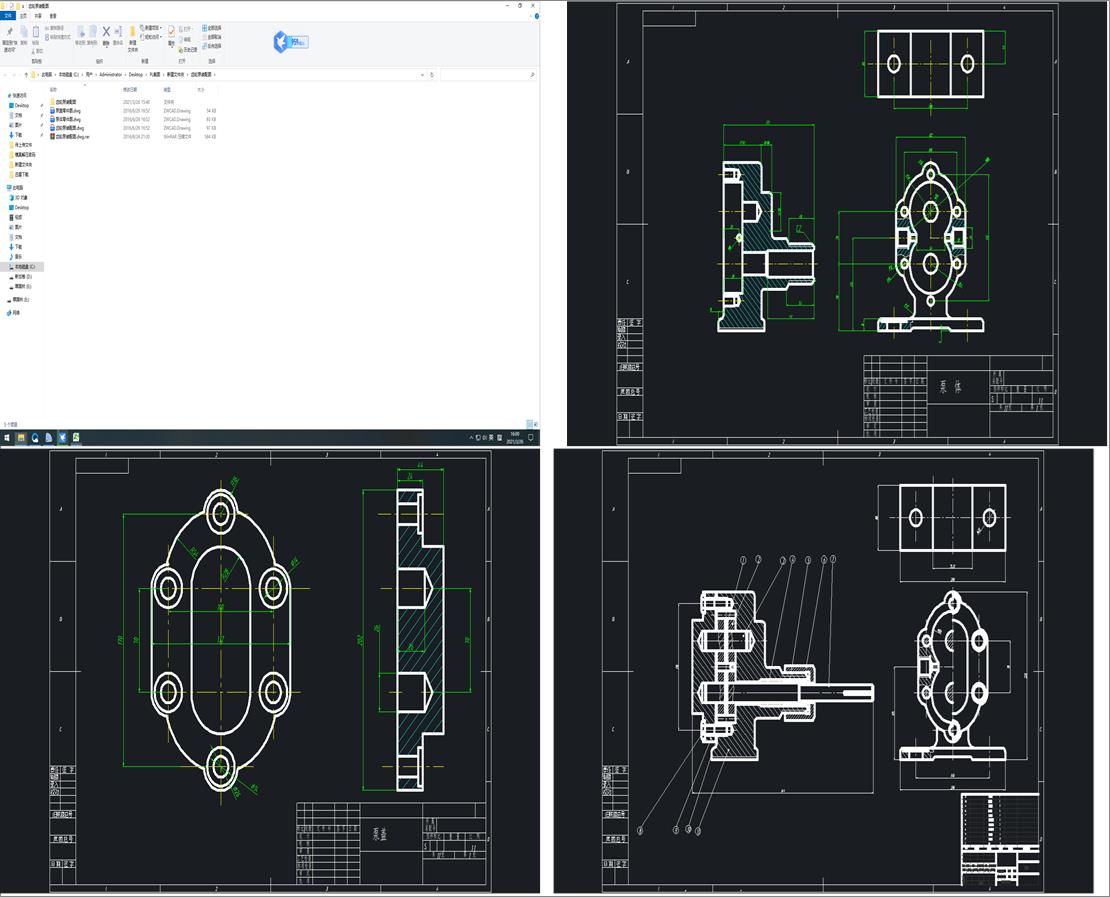The image size is (1110, 897).
Task: Open the taskbar clock and date
Action: pyautogui.click(x=515, y=438)
